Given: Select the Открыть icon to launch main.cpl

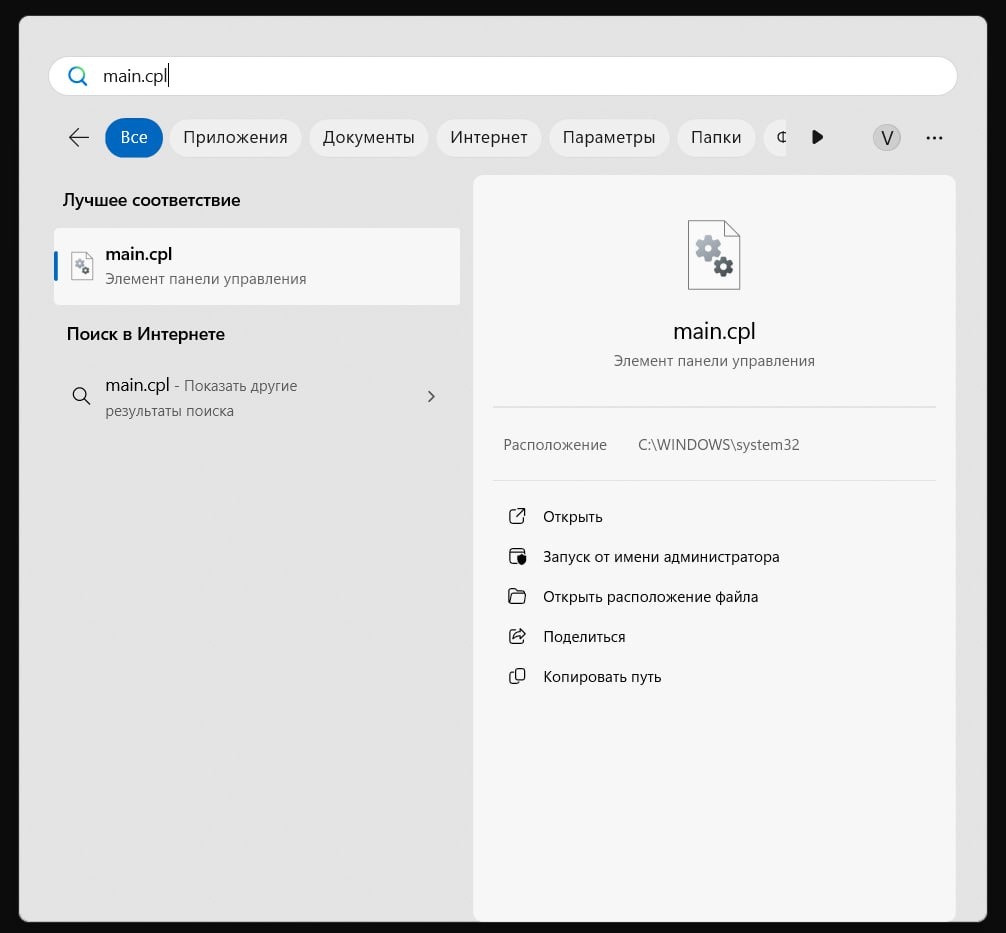Looking at the screenshot, I should [x=517, y=516].
